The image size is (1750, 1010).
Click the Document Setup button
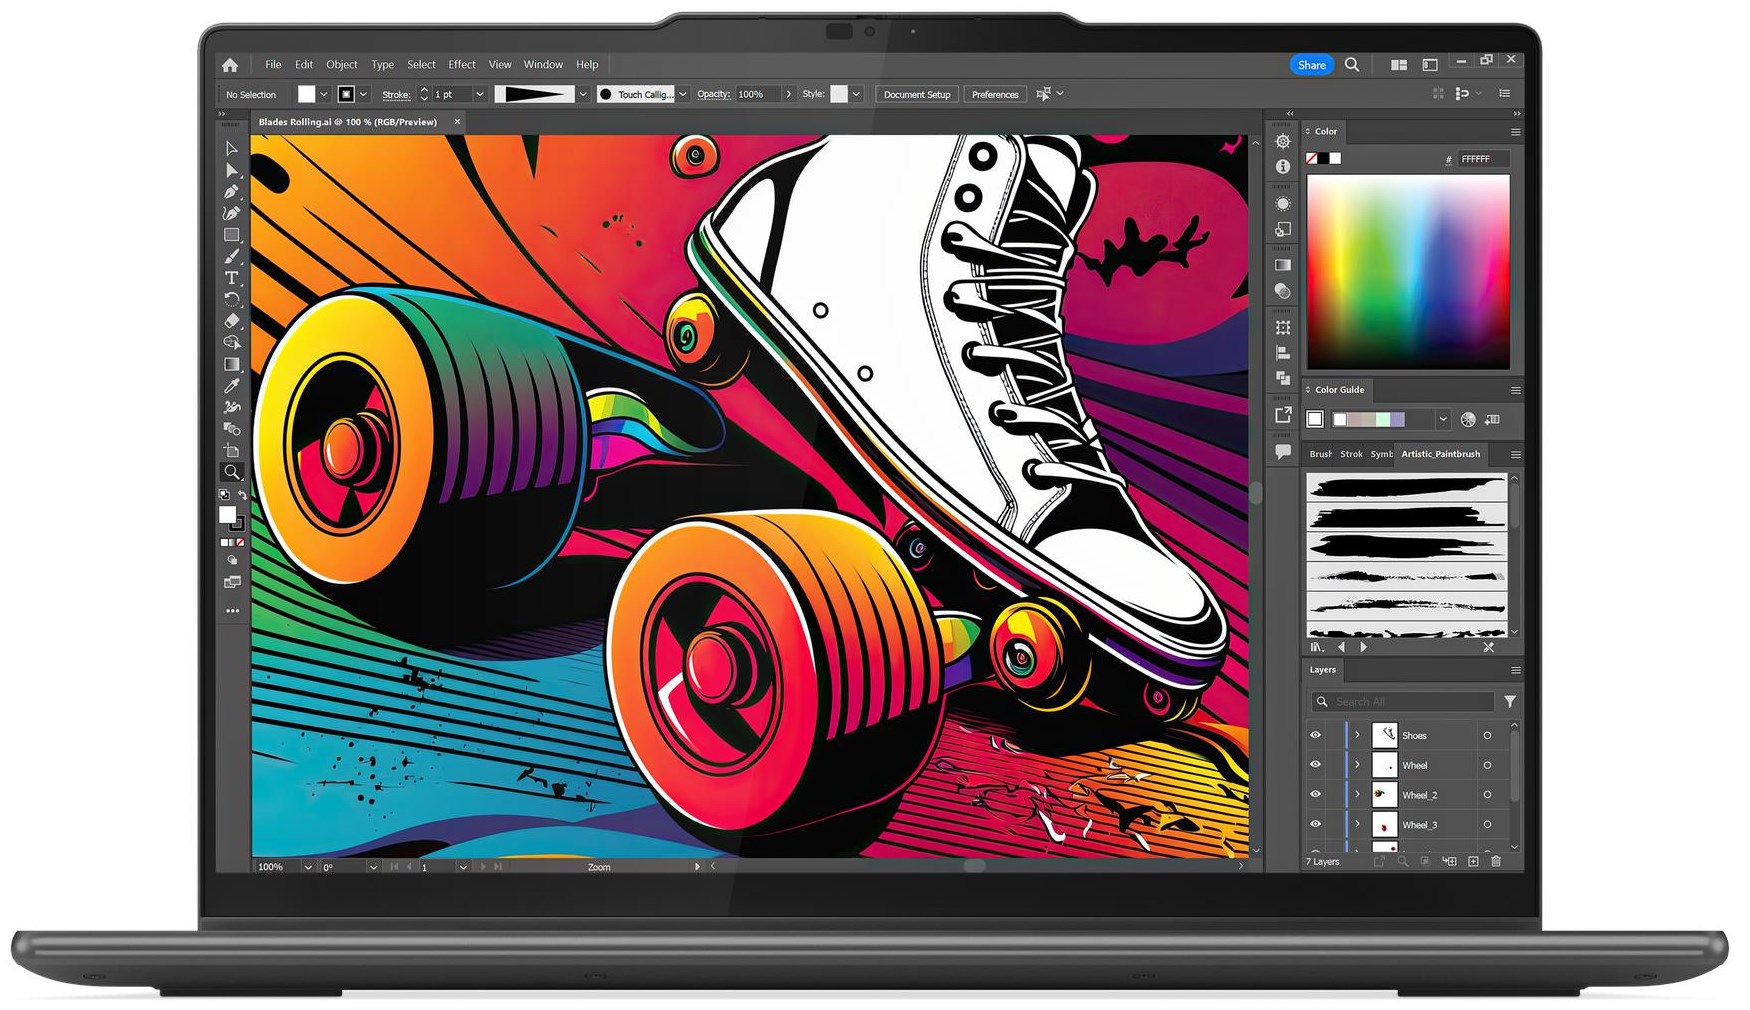pyautogui.click(x=916, y=94)
